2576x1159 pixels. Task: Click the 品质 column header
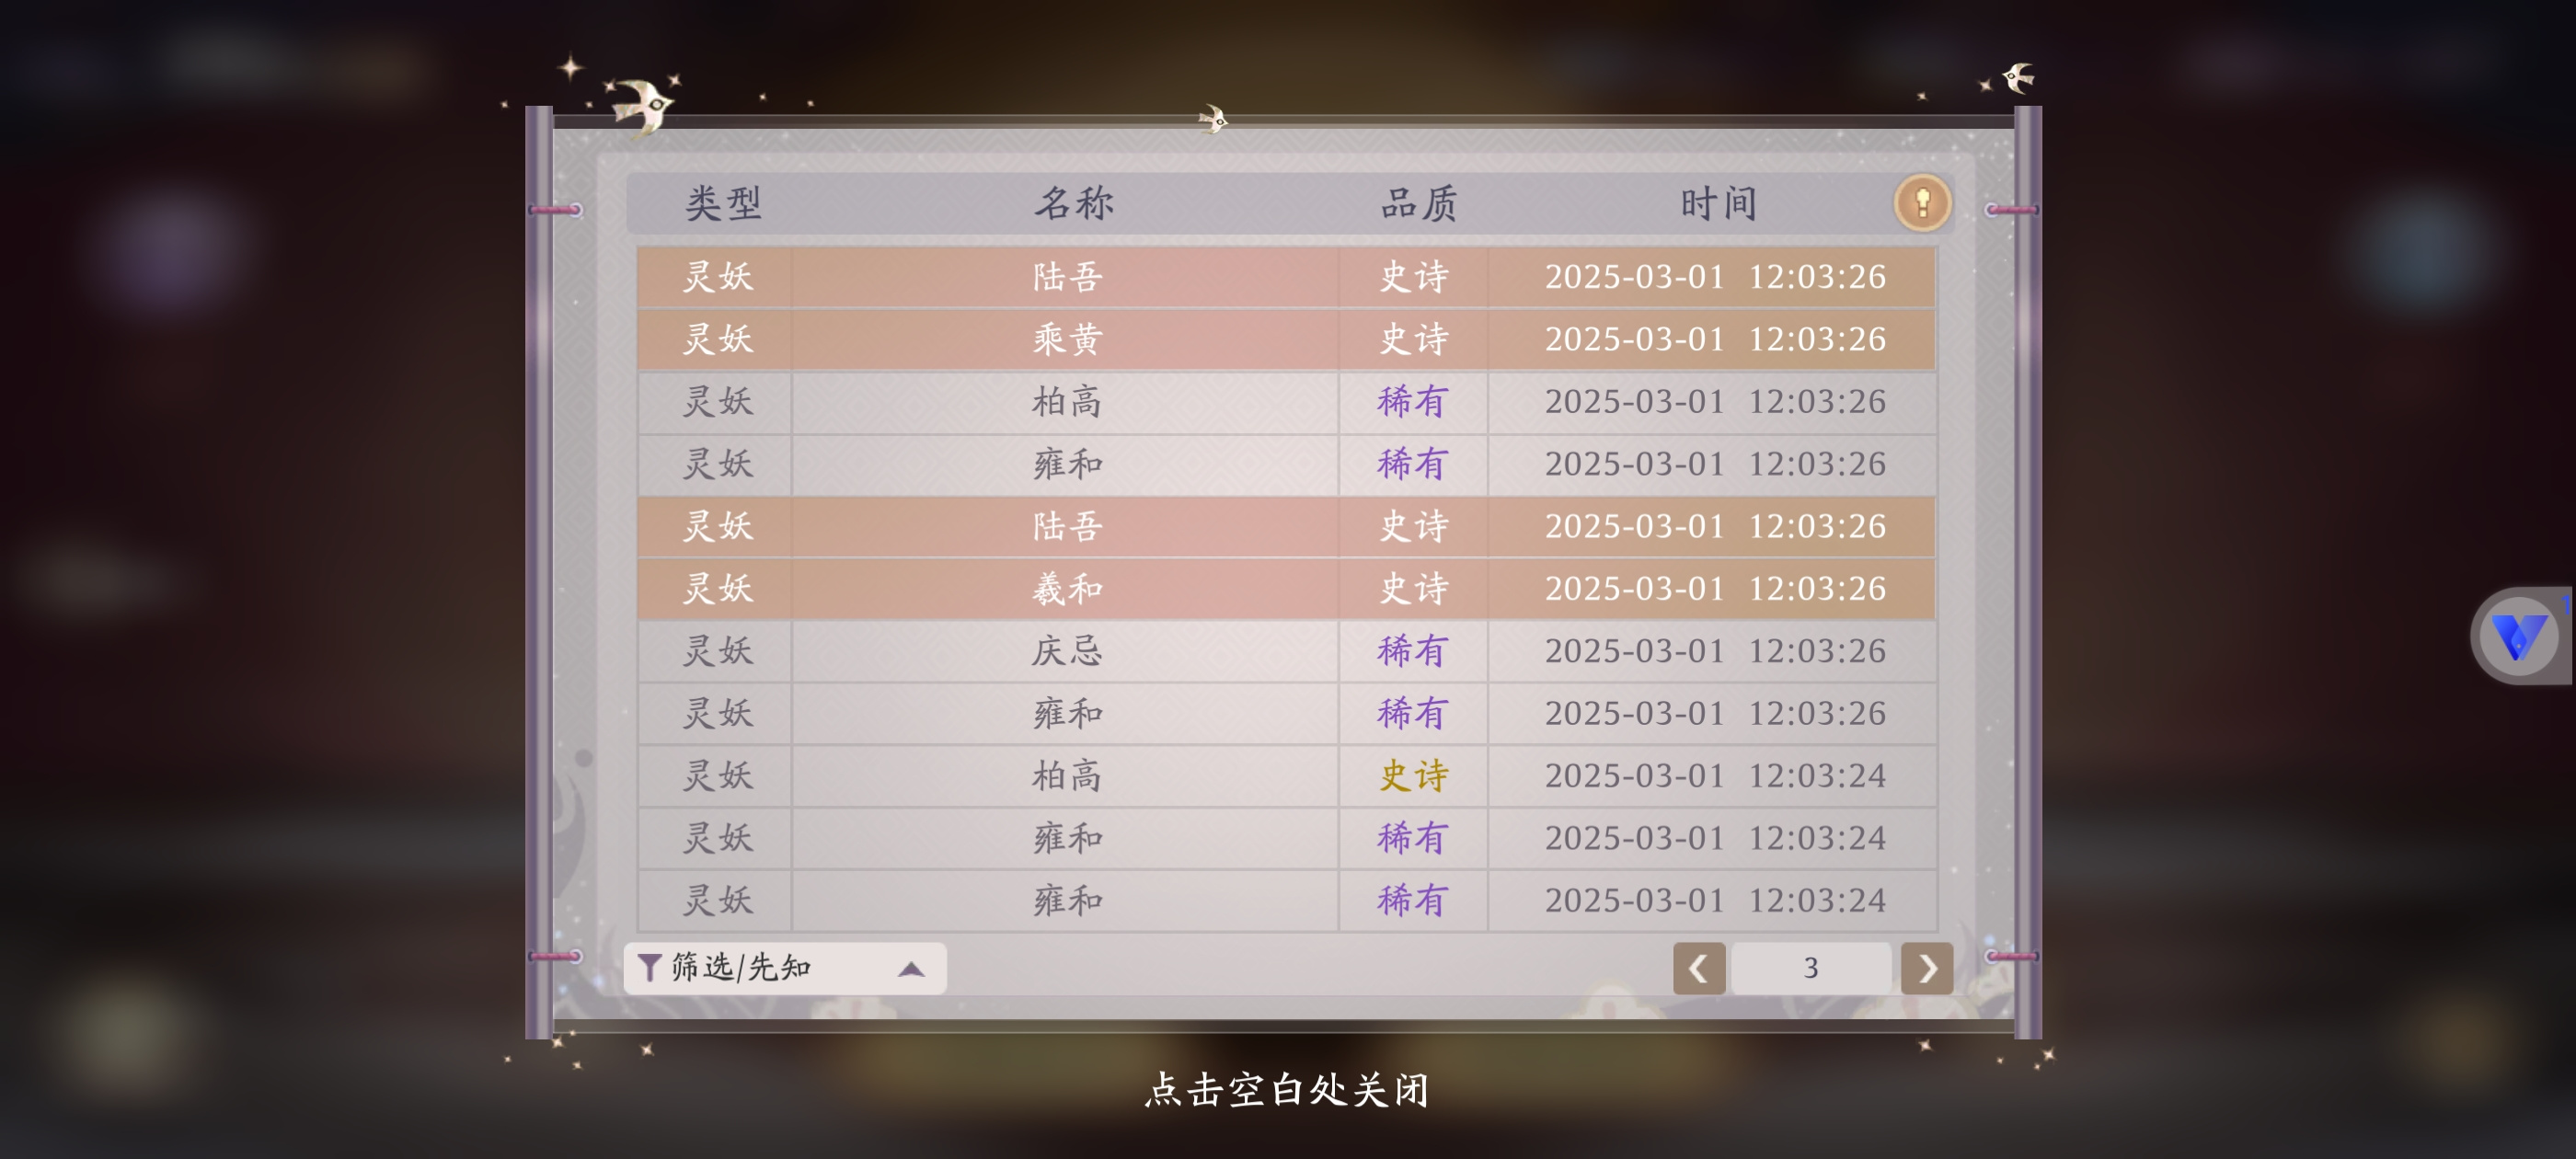1418,203
